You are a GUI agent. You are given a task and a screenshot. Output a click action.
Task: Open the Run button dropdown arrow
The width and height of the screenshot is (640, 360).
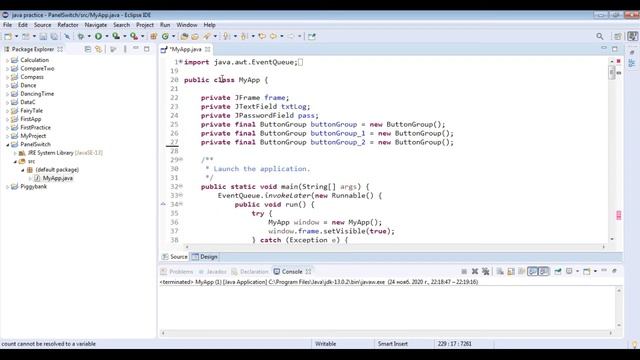107,36
